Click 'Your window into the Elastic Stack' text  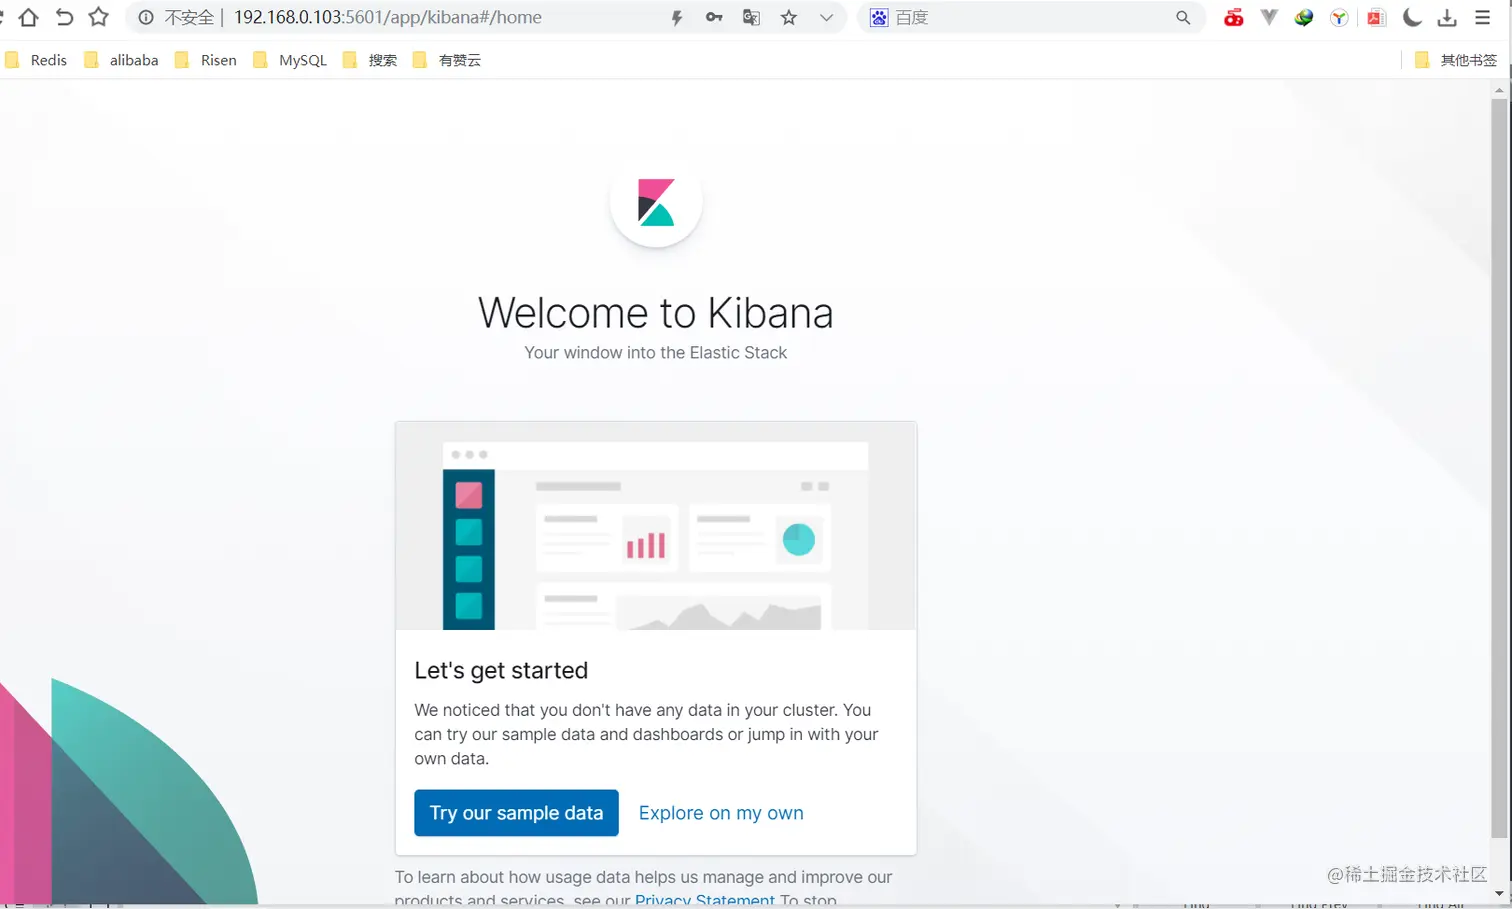[656, 353]
